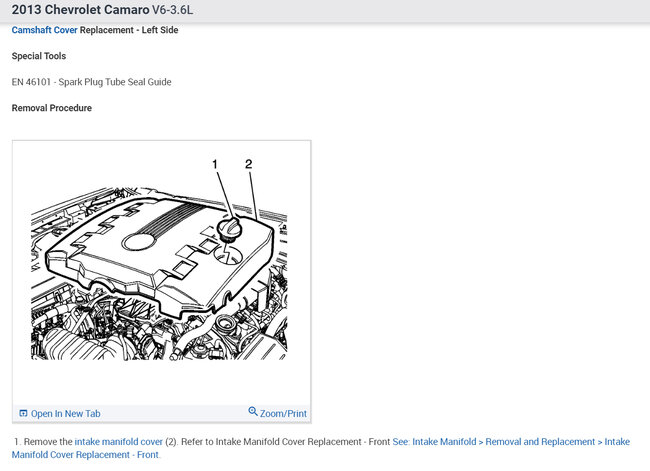The height and width of the screenshot is (471, 650).
Task: Click EN 46101 - Spark Plug Tube Seal Guide
Action: pyautogui.click(x=91, y=82)
